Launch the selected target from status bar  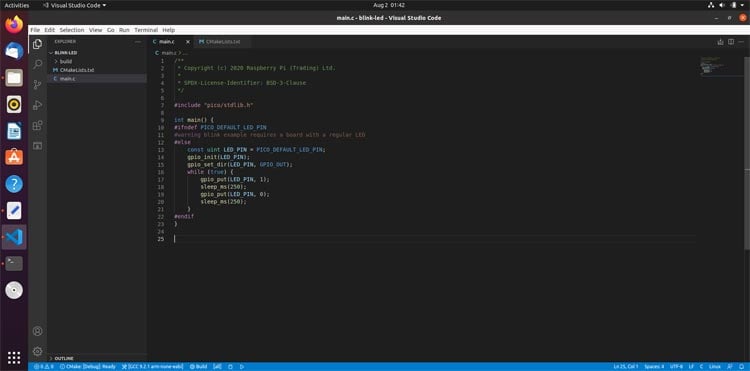pos(242,367)
